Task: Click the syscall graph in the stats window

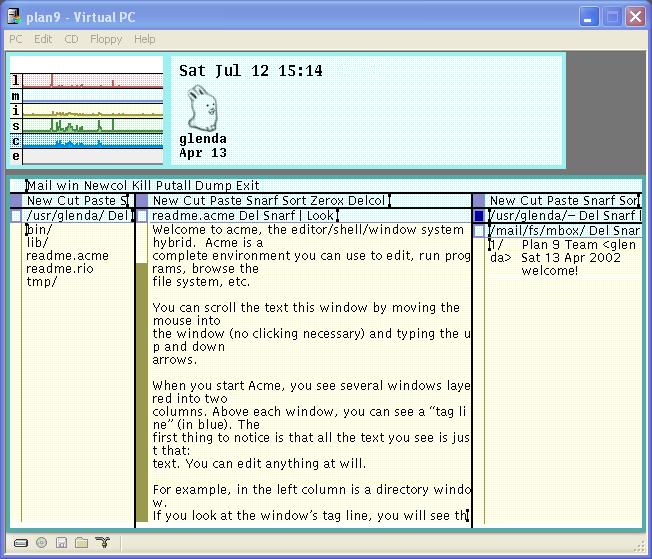Action: [x=93, y=126]
